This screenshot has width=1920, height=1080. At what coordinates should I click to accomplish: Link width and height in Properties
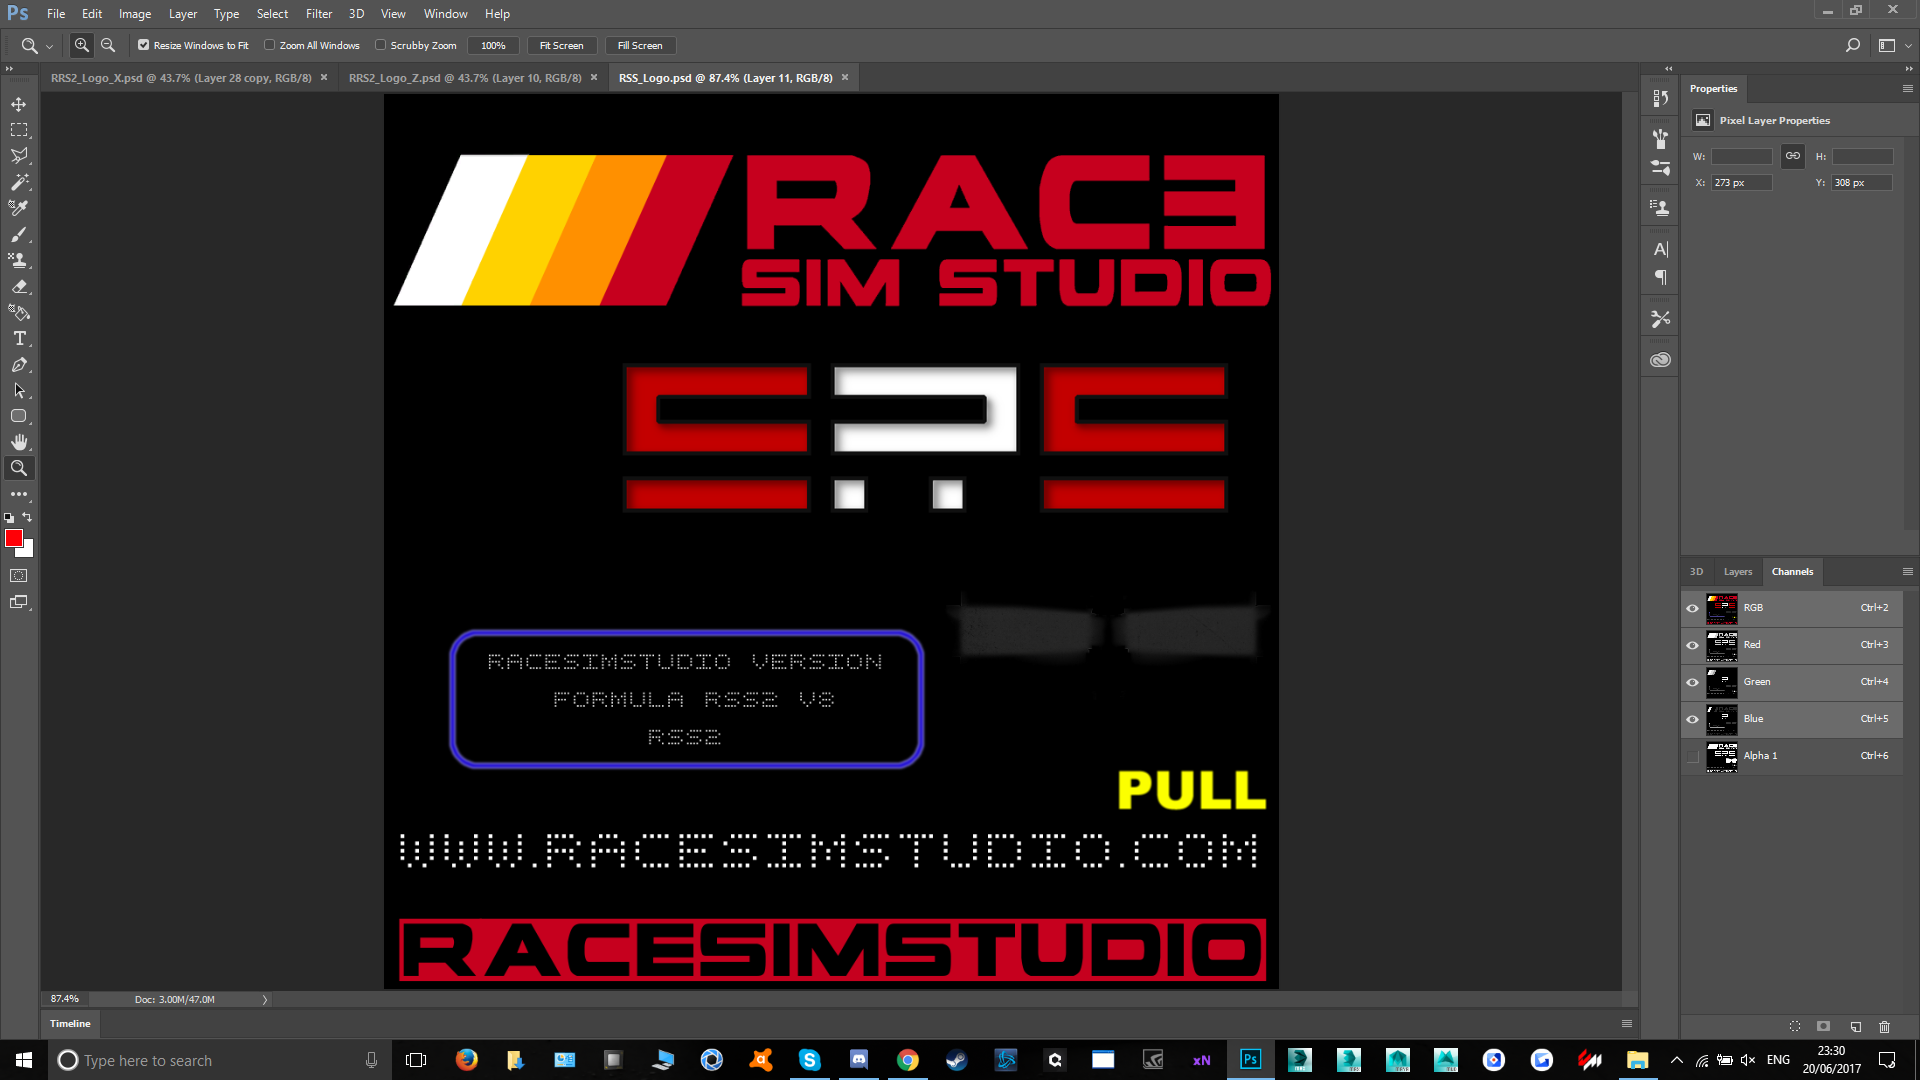pos(1793,156)
